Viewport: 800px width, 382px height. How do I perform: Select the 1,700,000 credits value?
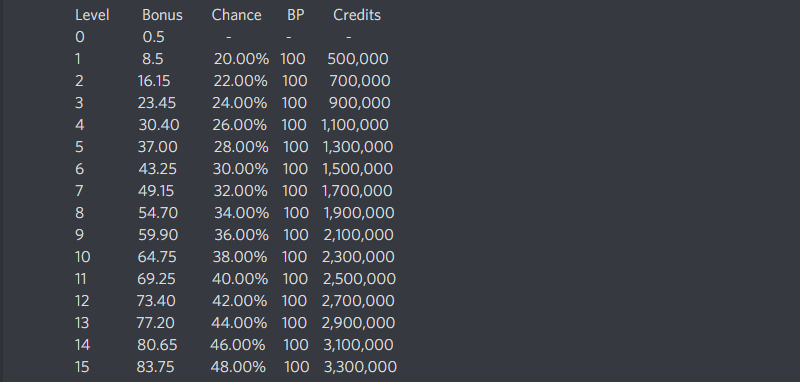coord(357,191)
